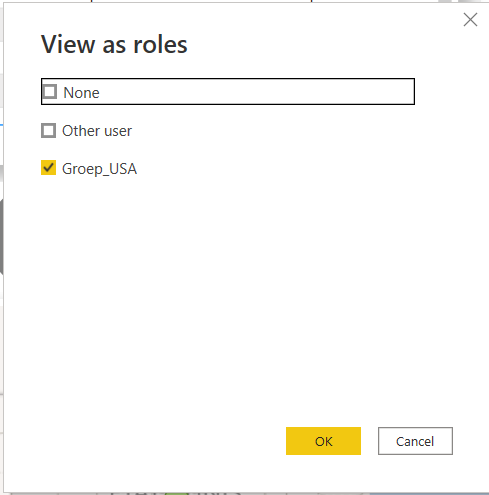Click the Groep_USA role name
The height and width of the screenshot is (495, 489).
coord(99,169)
